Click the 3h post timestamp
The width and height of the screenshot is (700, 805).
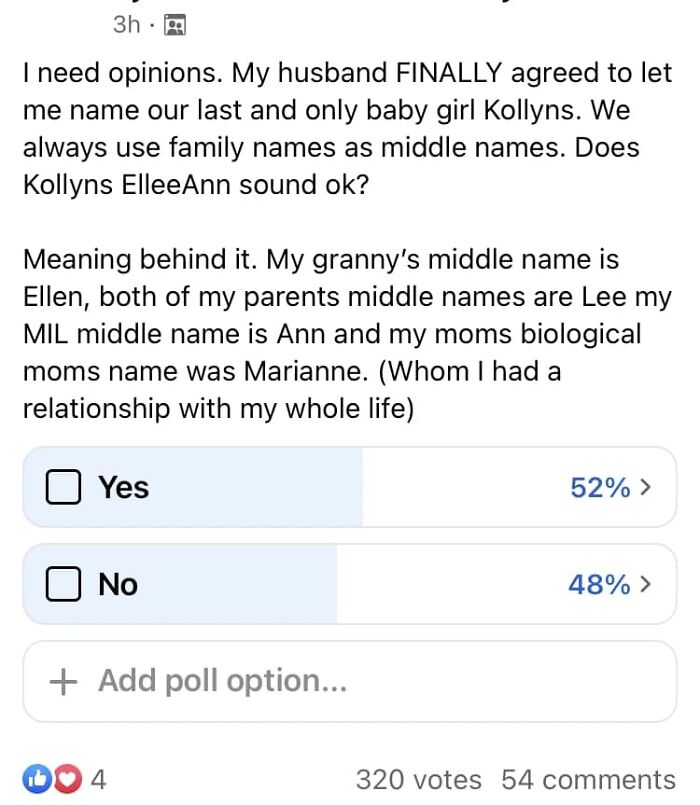pos(127,25)
